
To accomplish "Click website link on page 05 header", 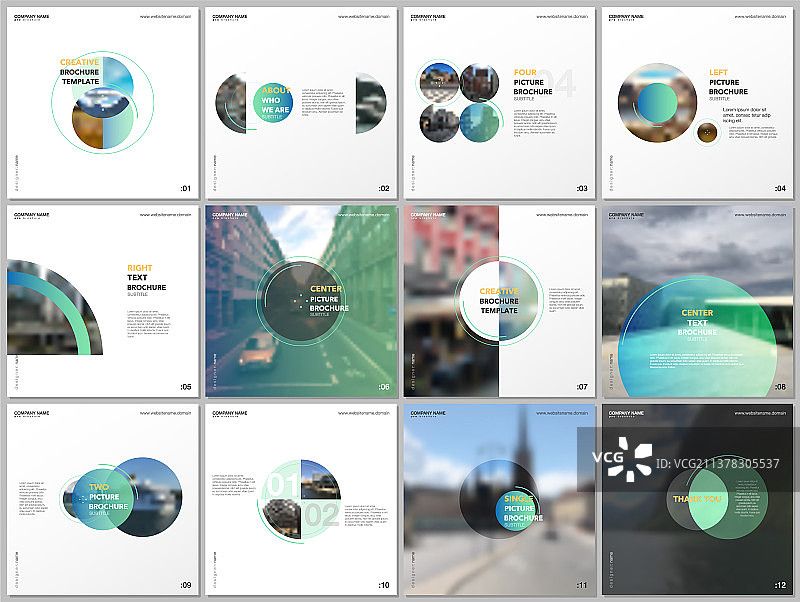I will click(x=167, y=215).
